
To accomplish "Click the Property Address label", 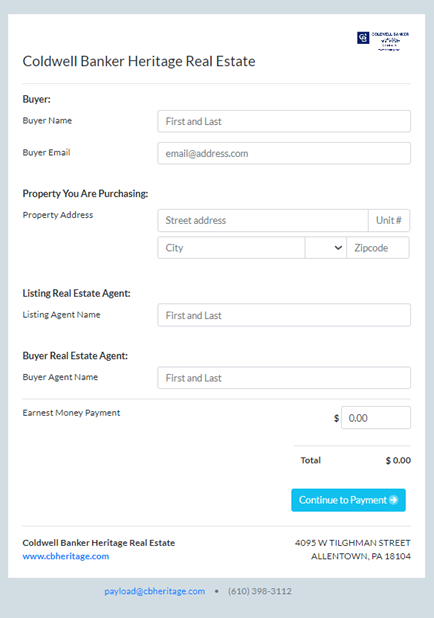I will pyautogui.click(x=58, y=215).
